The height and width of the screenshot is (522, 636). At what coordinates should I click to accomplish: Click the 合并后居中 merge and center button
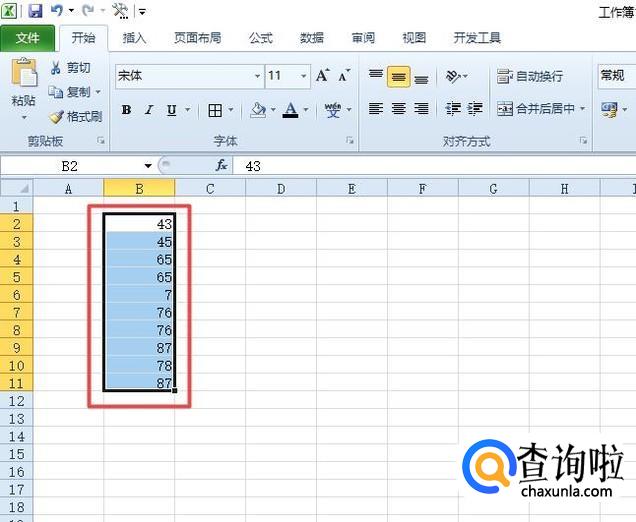pyautogui.click(x=536, y=109)
